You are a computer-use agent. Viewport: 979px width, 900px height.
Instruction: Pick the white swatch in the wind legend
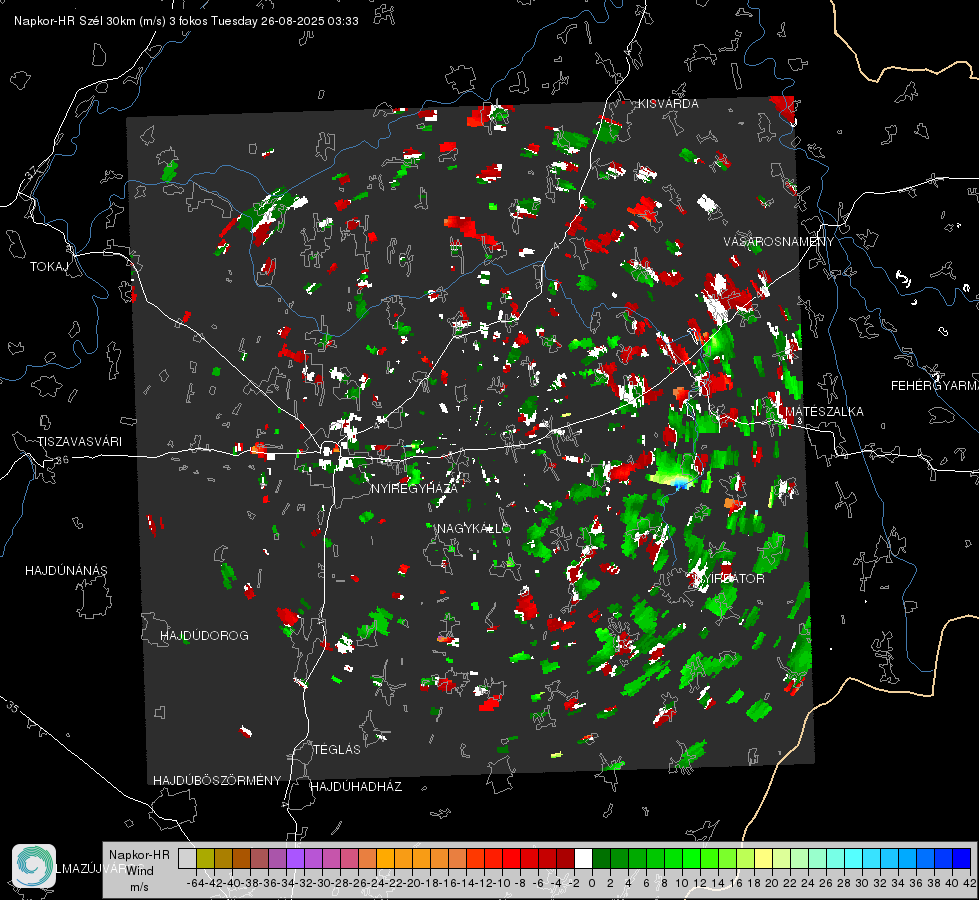click(x=583, y=858)
